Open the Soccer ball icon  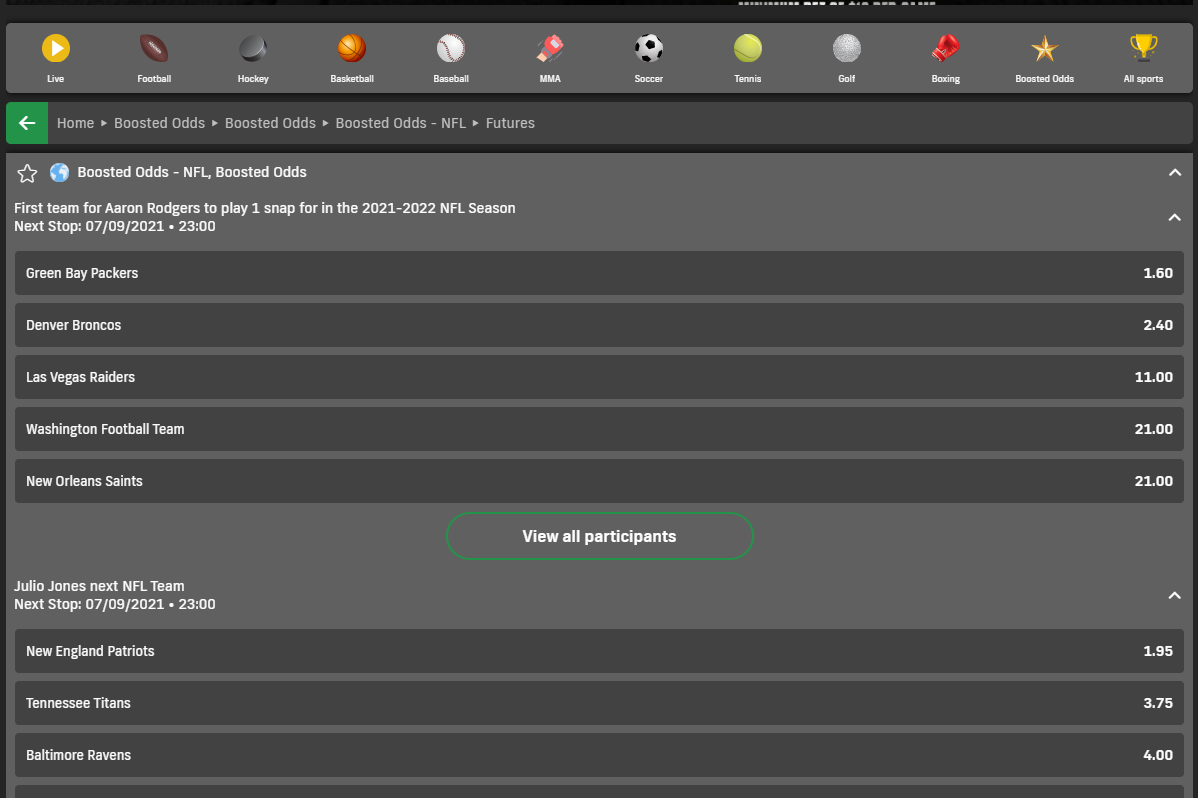click(649, 49)
